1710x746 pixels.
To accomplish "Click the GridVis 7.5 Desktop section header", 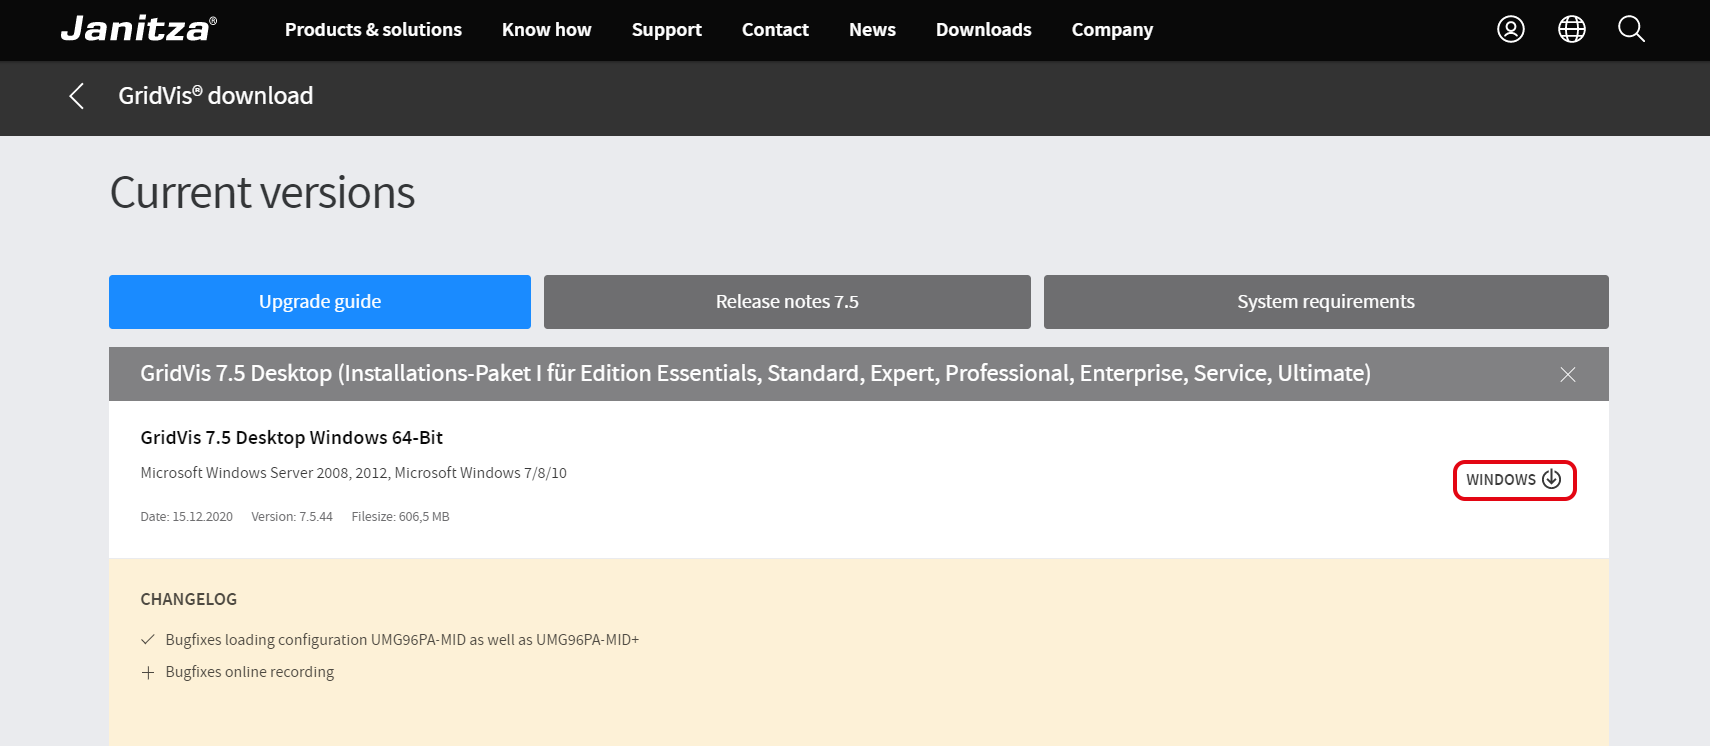I will tap(859, 374).
